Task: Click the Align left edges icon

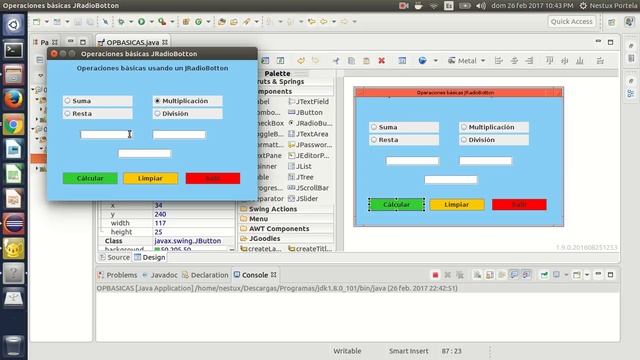Action: pos(498,61)
